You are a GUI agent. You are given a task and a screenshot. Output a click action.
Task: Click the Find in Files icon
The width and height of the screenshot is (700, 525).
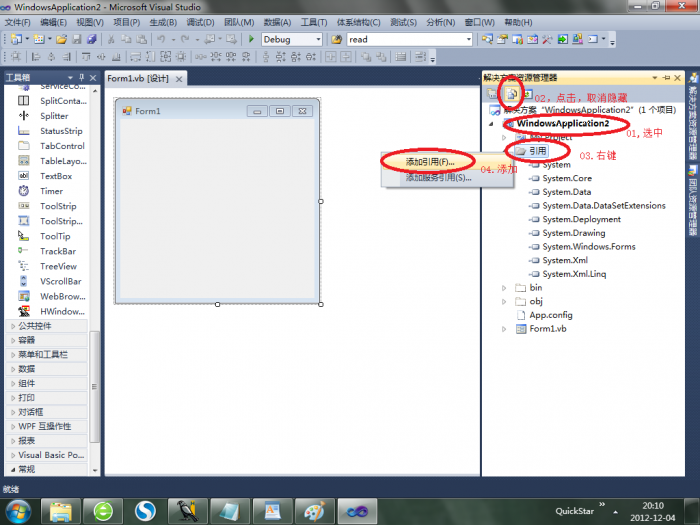click(x=337, y=39)
